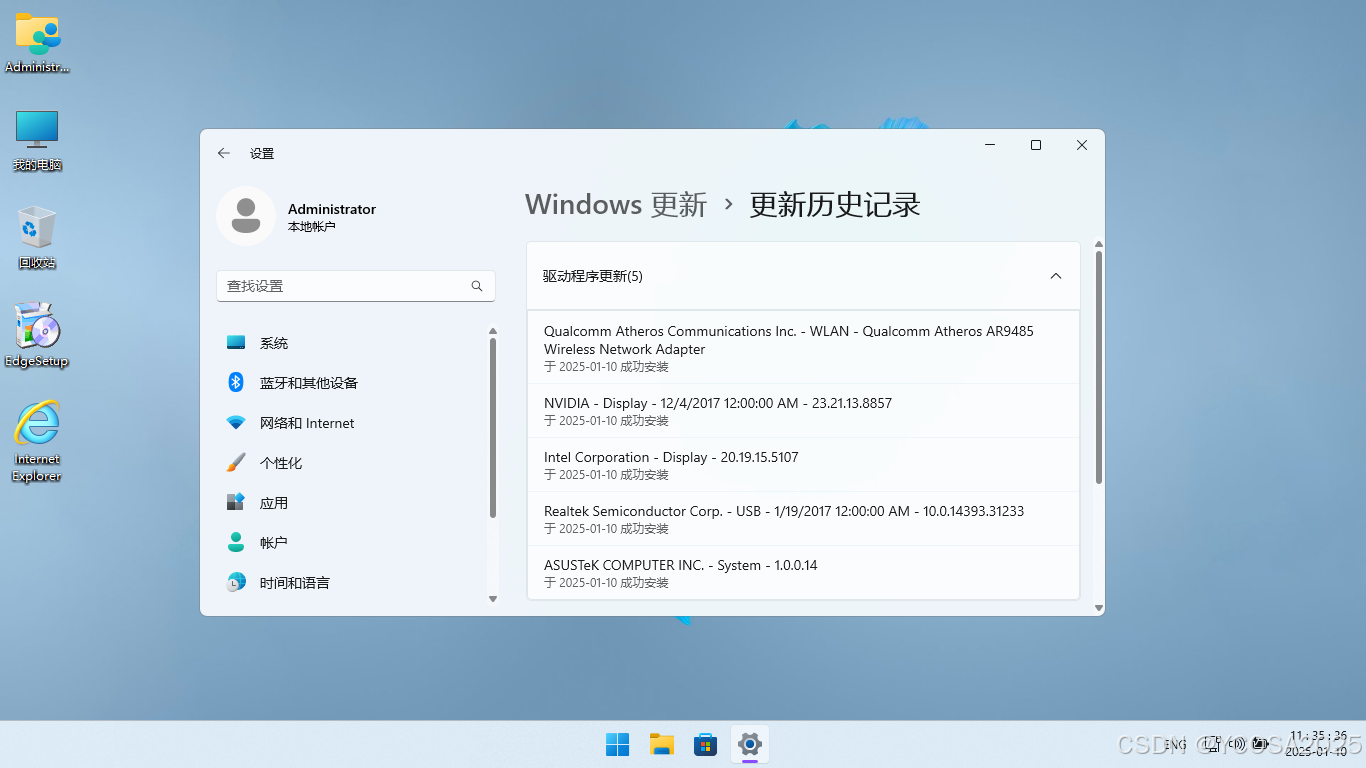Viewport: 1366px width, 768px height.
Task: Open 个性化 settings
Action: tap(351, 463)
